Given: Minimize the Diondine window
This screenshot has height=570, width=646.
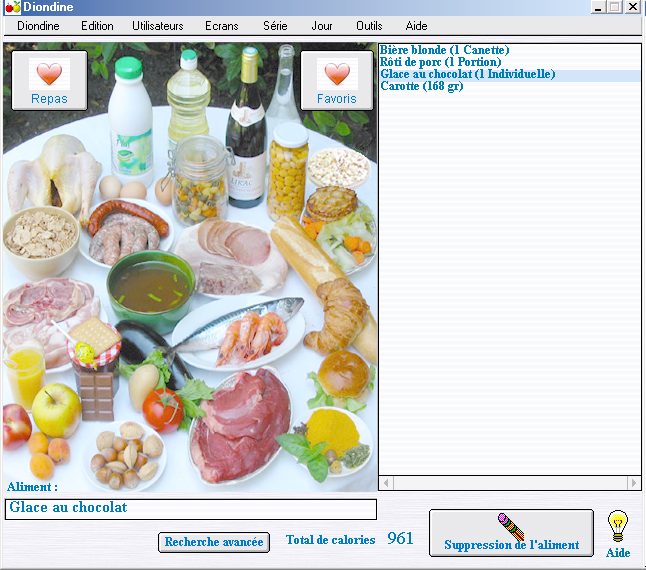Looking at the screenshot, I should pyautogui.click(x=598, y=7).
